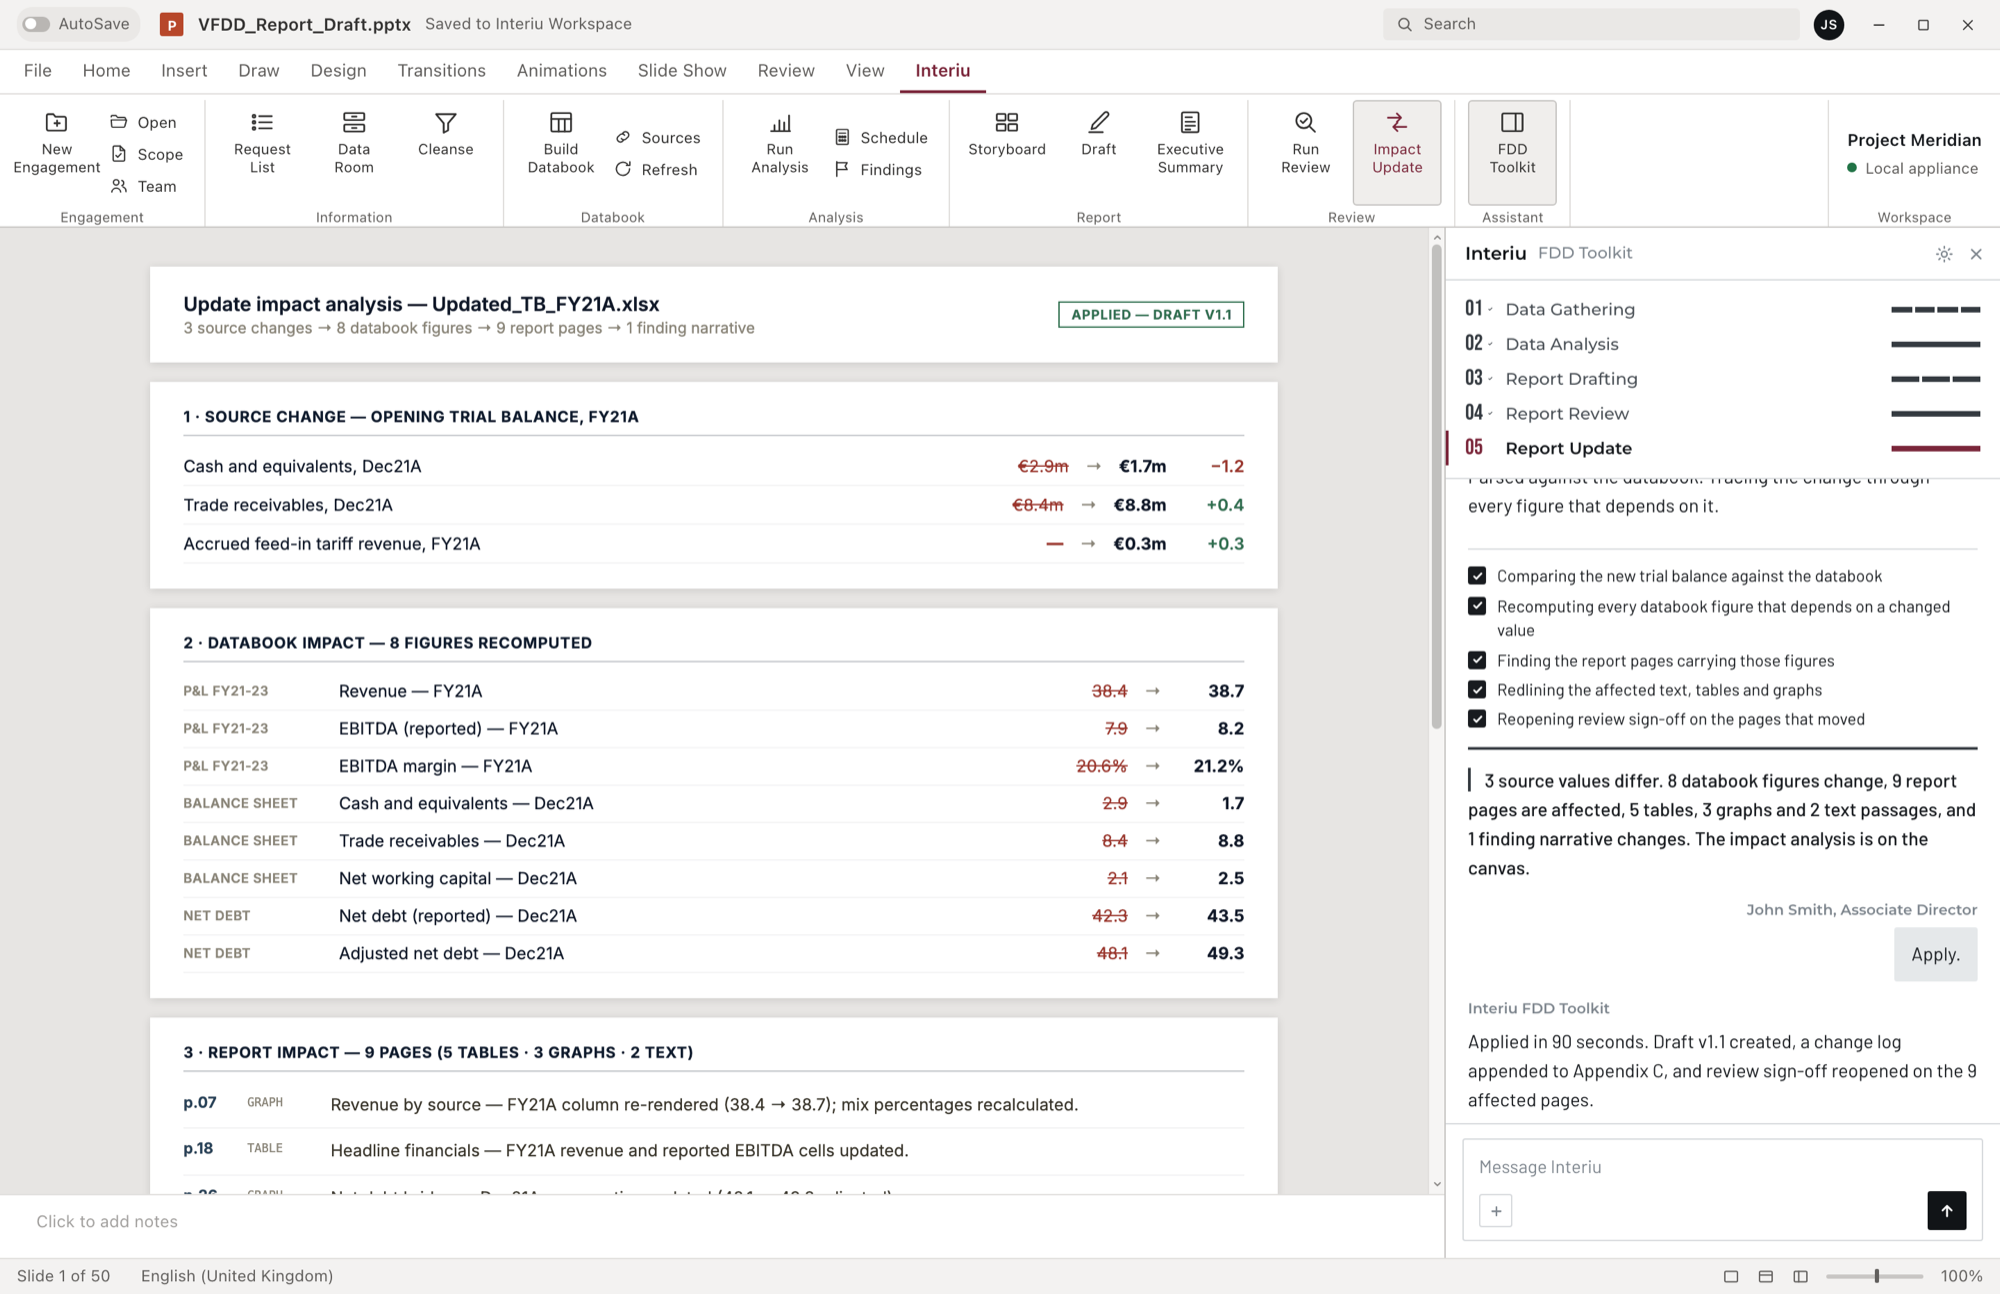Select the Cleanse filter tool
Viewport: 2000px width, 1294px height.
446,135
